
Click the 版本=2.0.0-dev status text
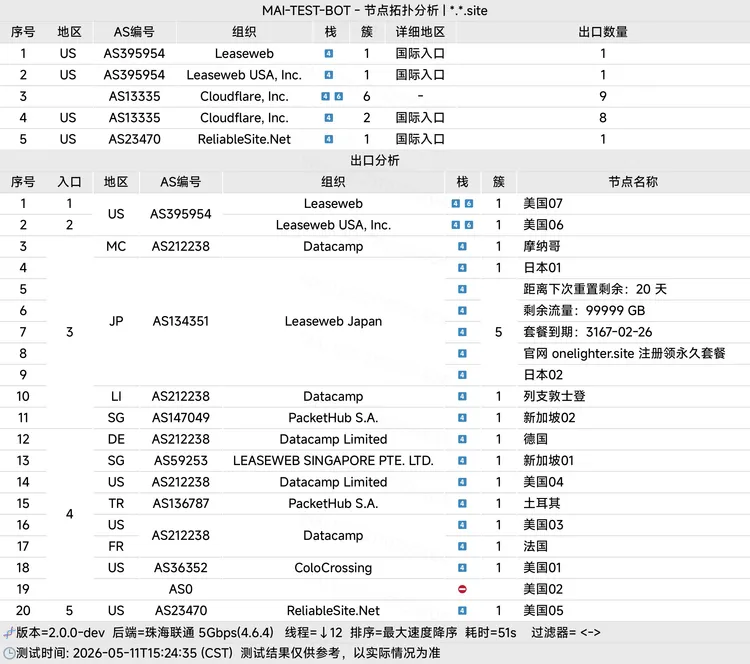[60, 633]
